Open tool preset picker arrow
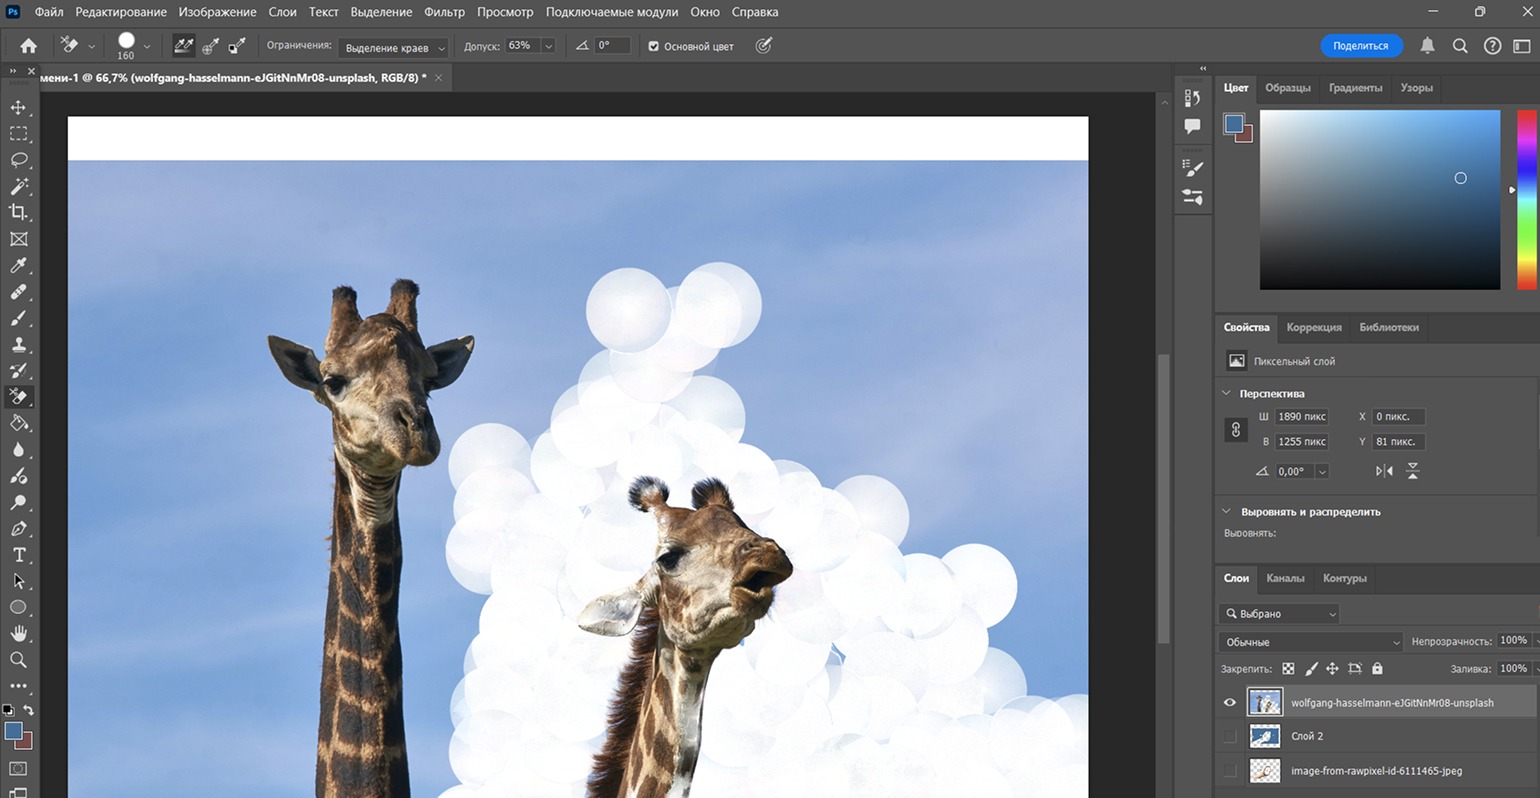The height and width of the screenshot is (798, 1540). point(91,46)
